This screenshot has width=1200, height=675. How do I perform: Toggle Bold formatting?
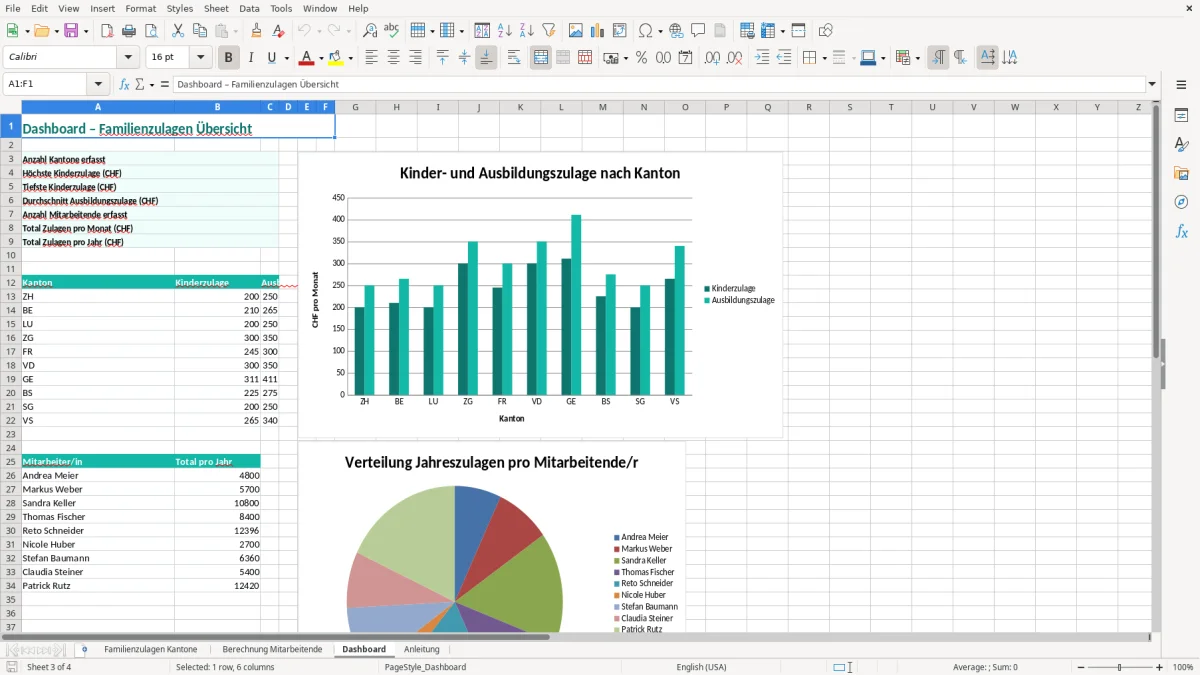(229, 58)
